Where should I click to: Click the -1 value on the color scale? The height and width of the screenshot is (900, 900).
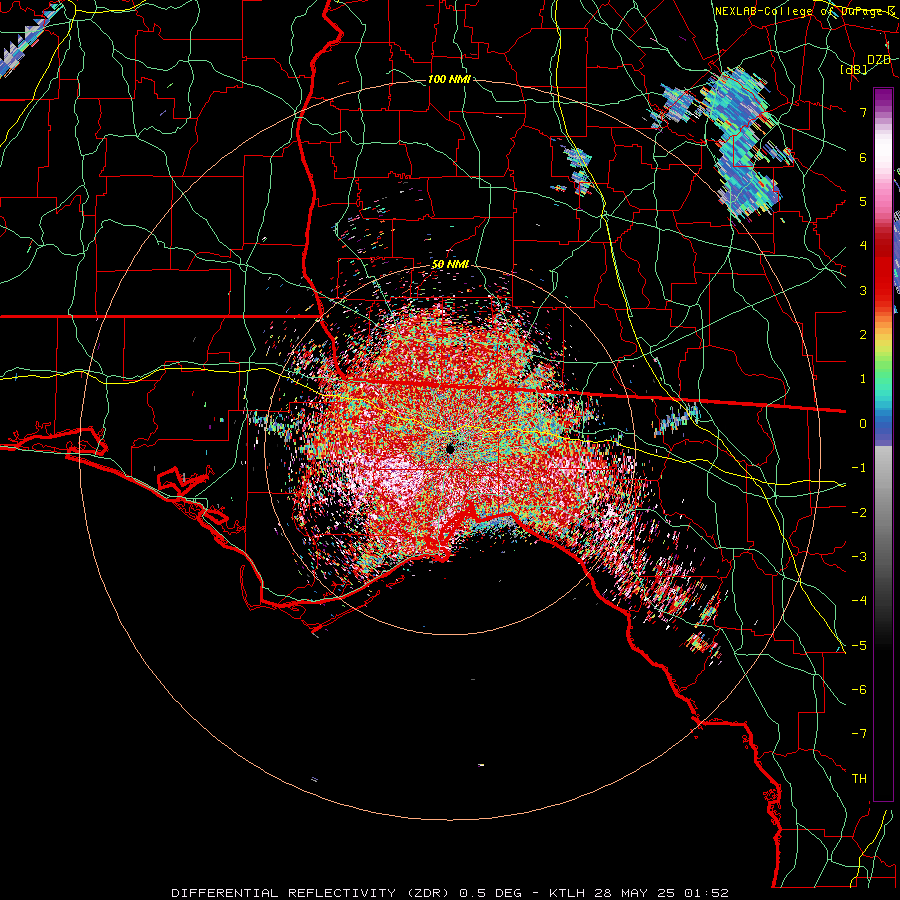click(x=859, y=468)
